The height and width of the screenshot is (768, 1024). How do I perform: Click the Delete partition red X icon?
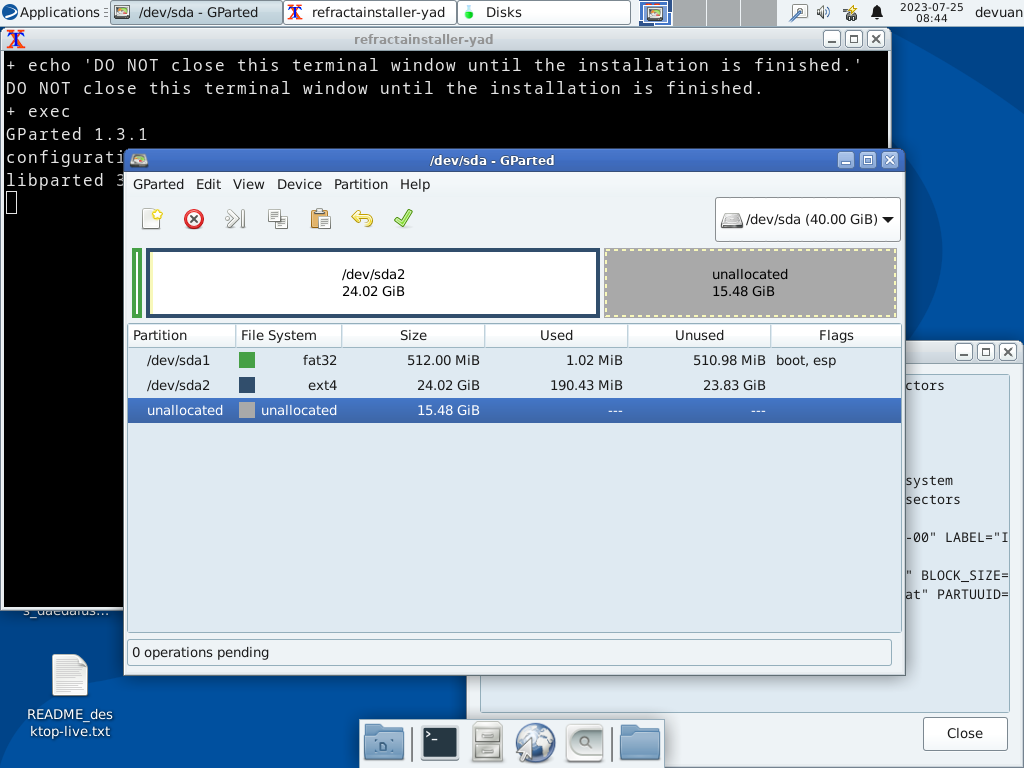click(x=194, y=219)
